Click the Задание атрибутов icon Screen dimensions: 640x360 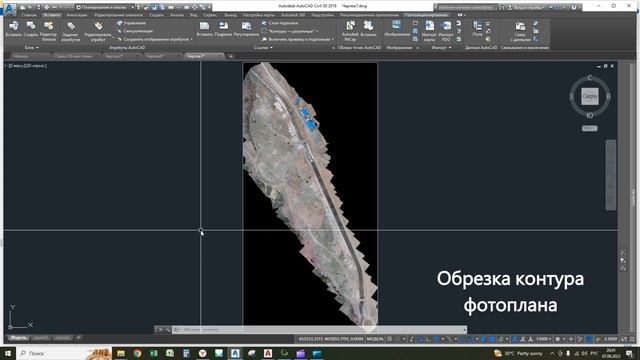(x=71, y=26)
